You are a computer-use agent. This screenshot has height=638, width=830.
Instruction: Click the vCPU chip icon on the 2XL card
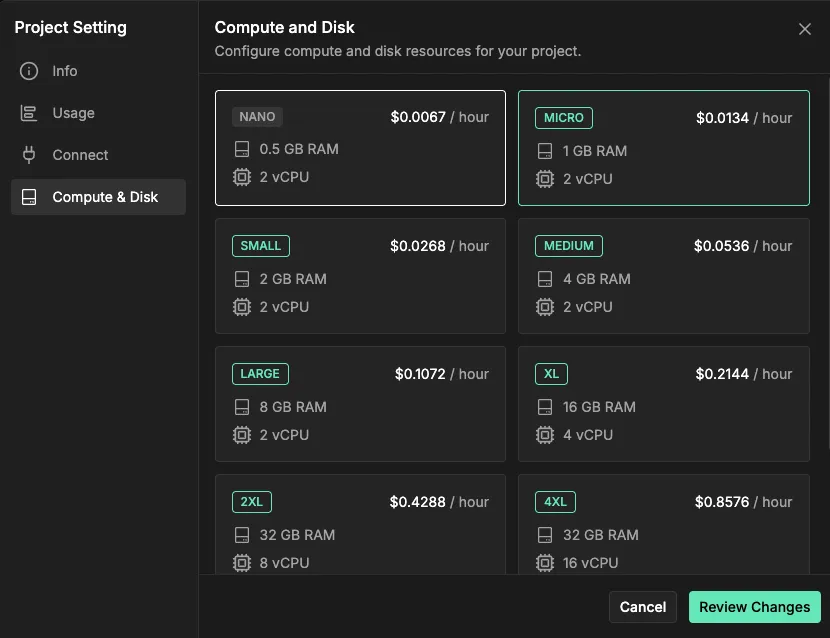242,562
